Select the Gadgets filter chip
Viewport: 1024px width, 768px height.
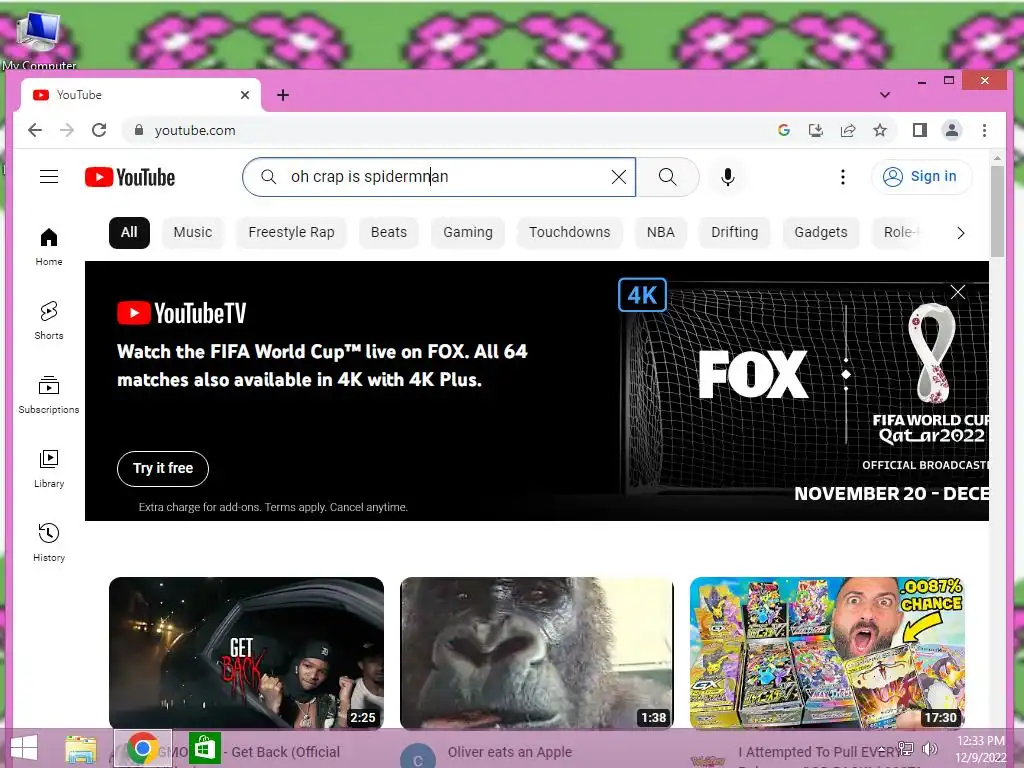pos(821,232)
